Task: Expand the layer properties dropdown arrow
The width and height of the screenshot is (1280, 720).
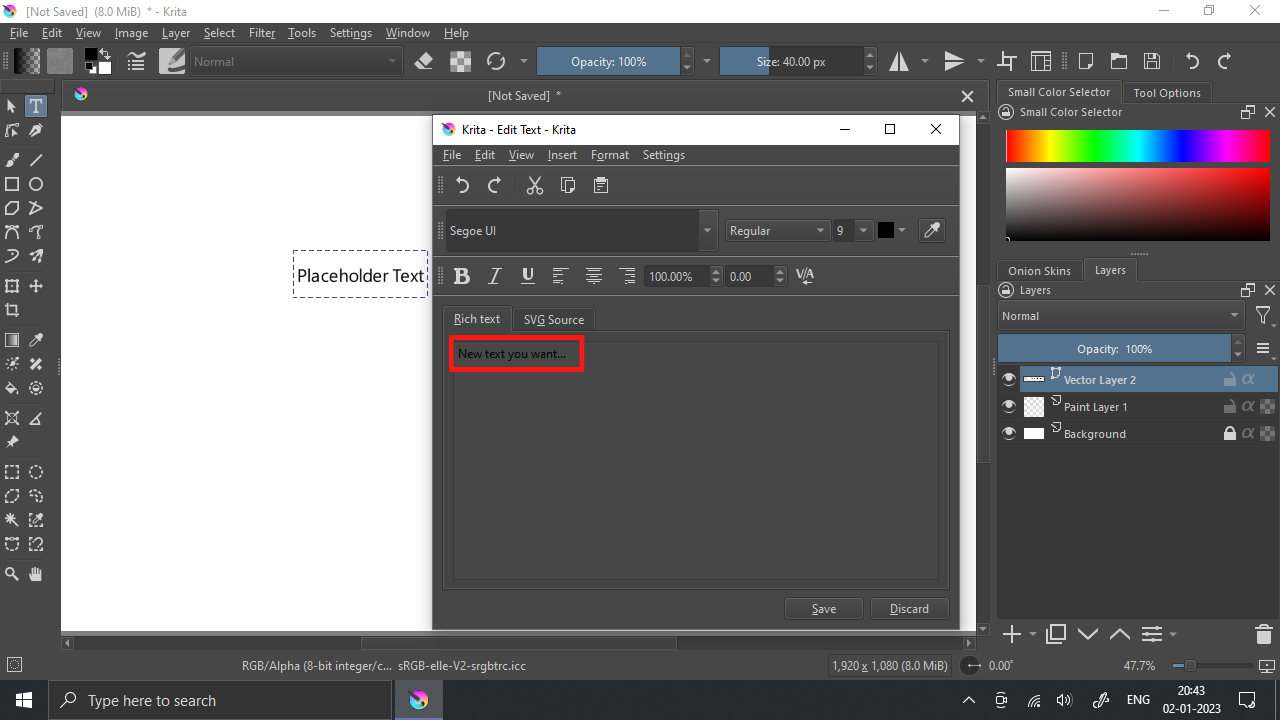Action: (1173, 634)
